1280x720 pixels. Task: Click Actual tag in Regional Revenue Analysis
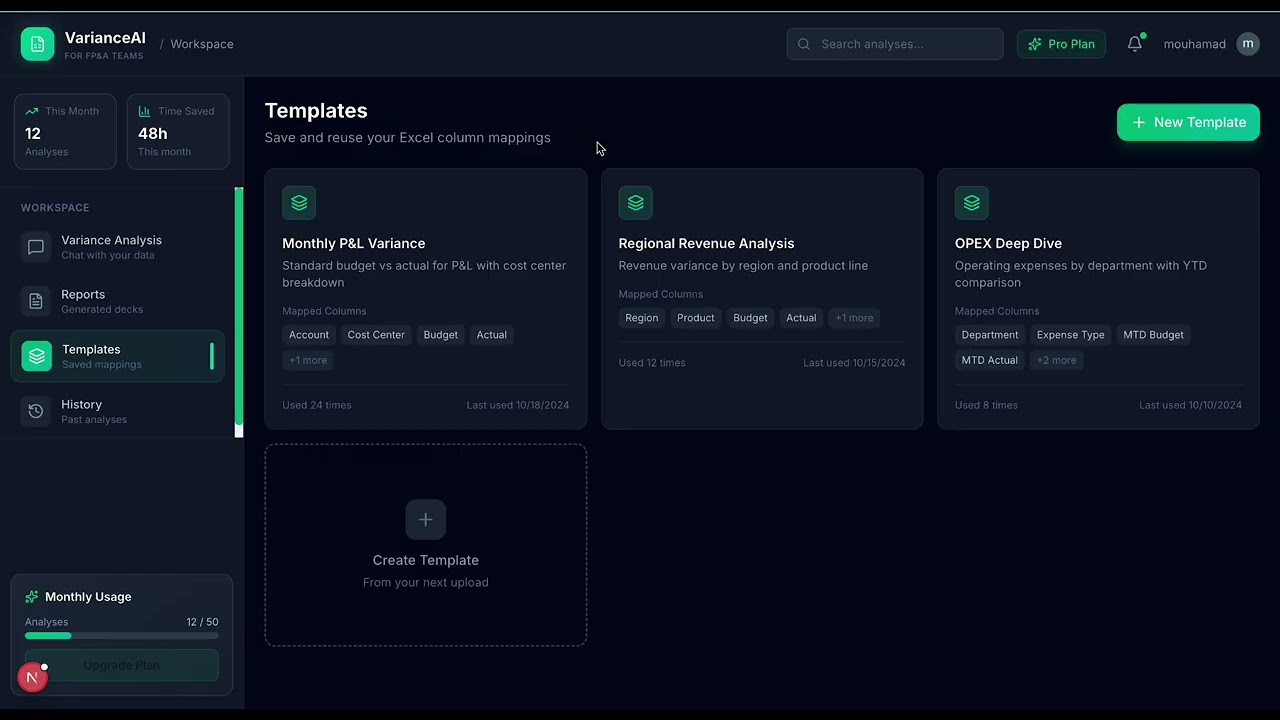click(801, 318)
